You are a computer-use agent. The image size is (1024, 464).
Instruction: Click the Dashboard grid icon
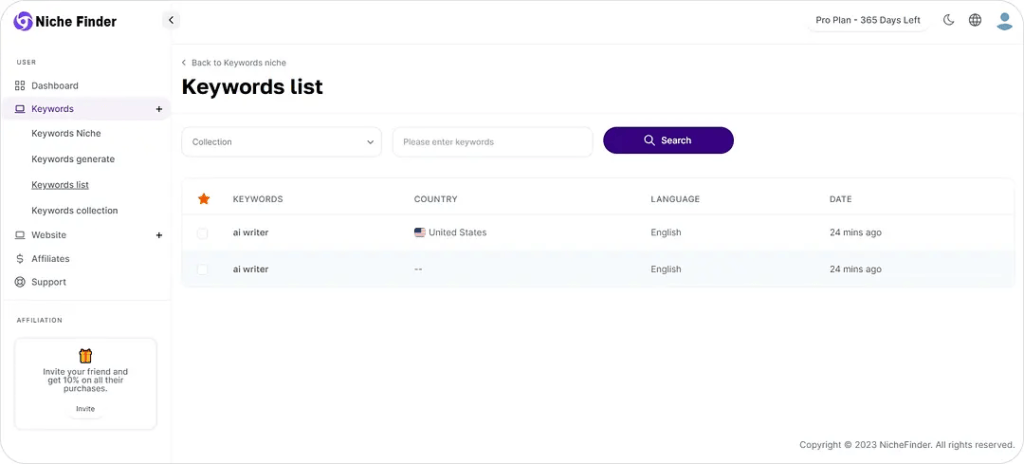pyautogui.click(x=20, y=86)
